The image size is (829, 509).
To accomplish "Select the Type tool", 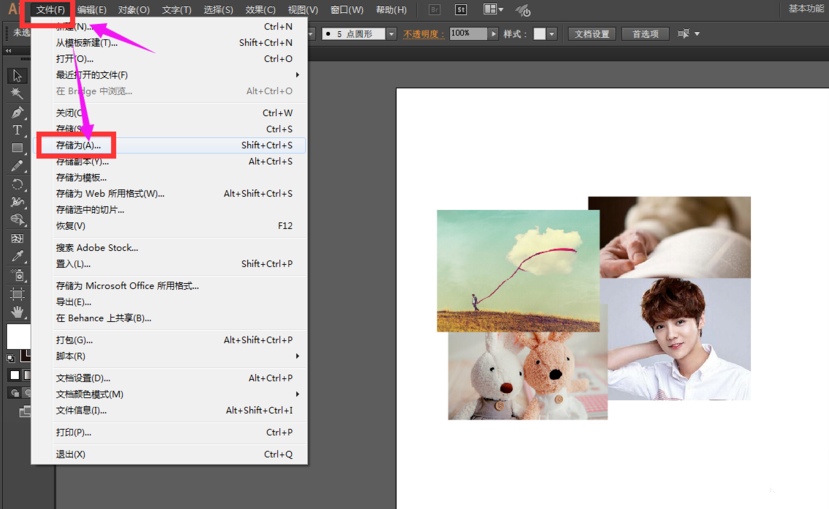I will (17, 130).
